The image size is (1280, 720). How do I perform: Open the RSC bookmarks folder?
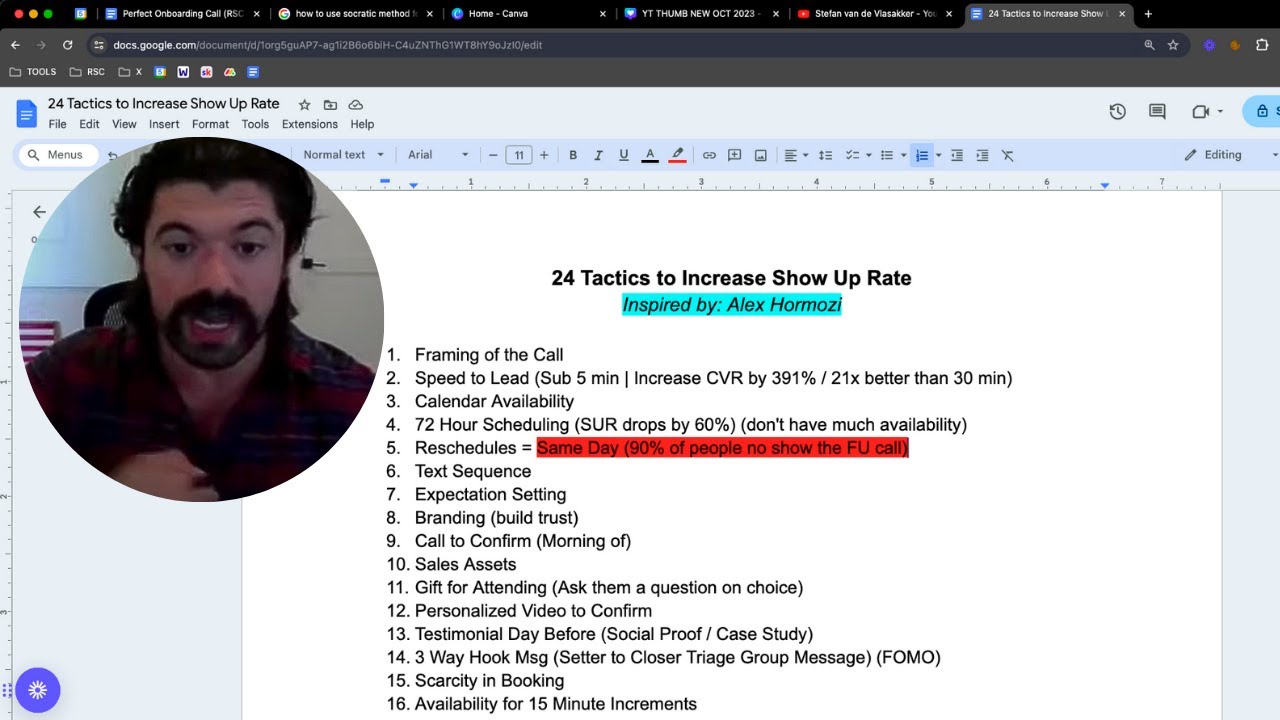point(87,72)
